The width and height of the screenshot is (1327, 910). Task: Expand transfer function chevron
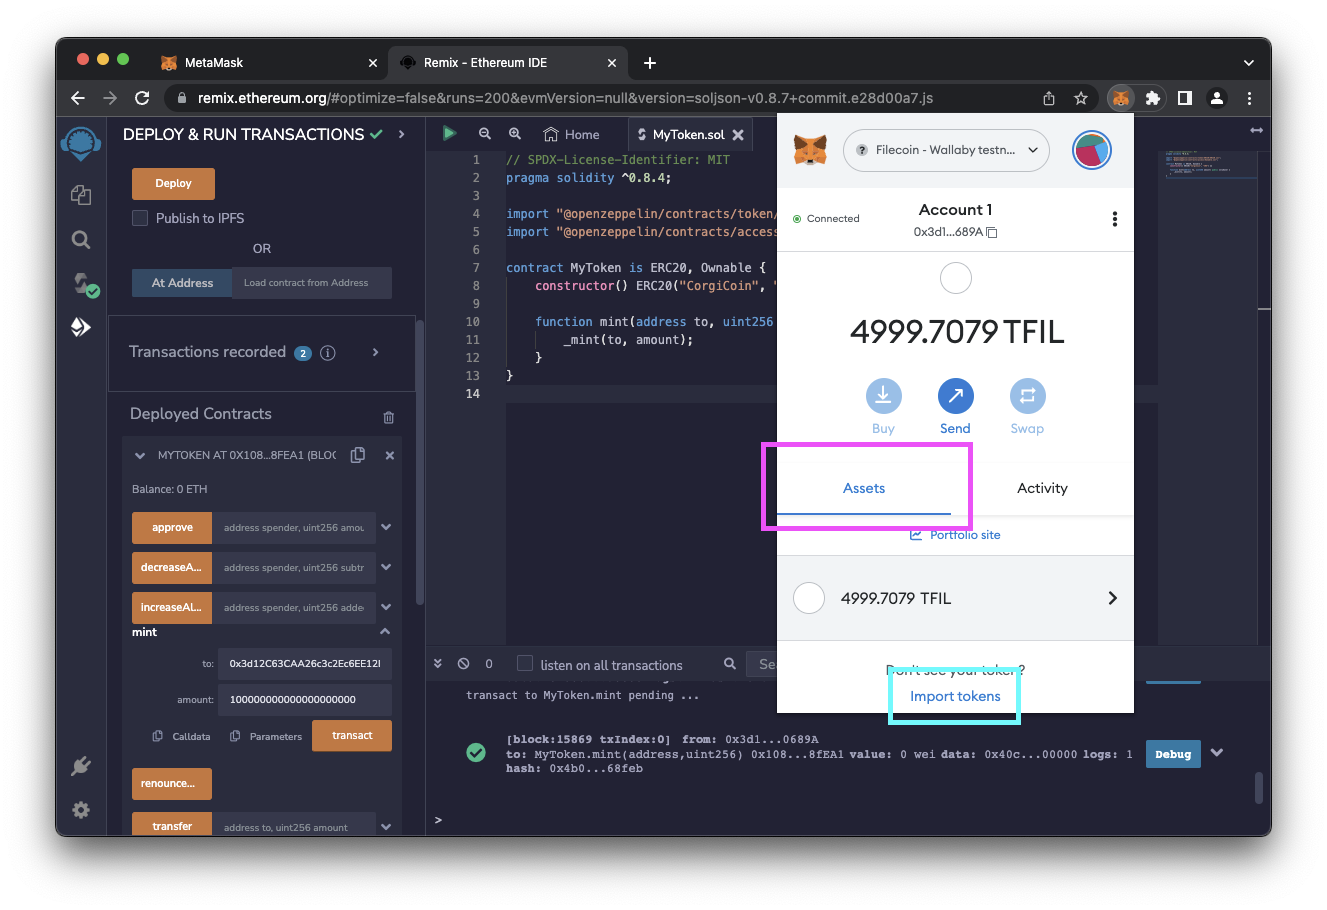click(386, 826)
